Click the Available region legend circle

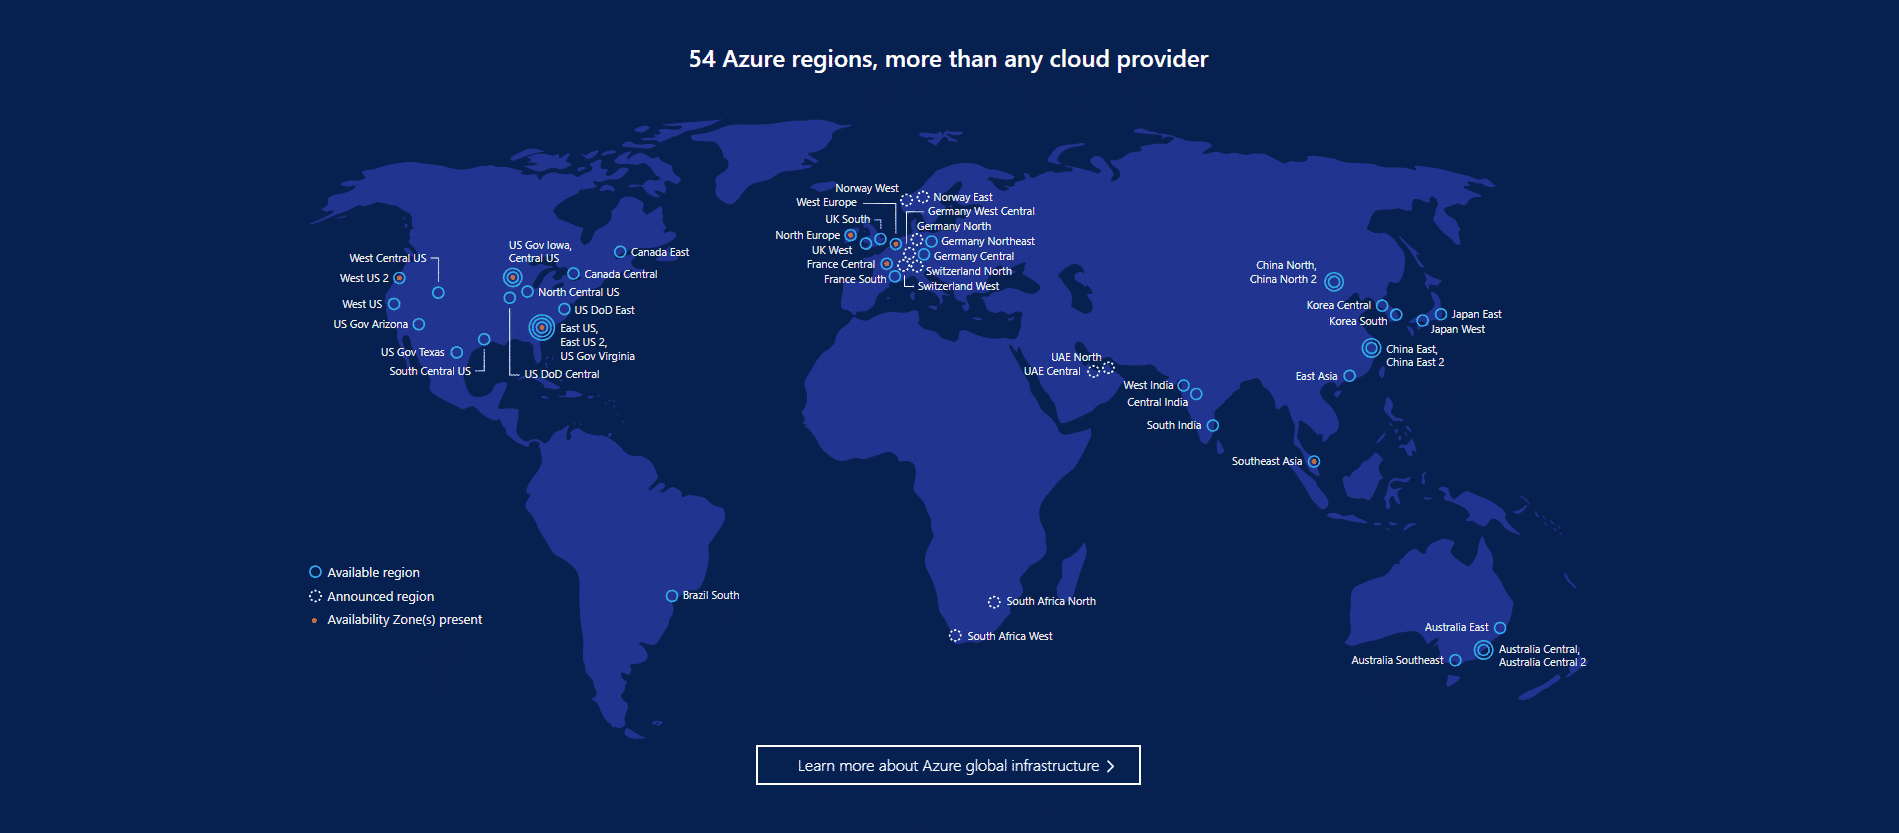[x=315, y=572]
